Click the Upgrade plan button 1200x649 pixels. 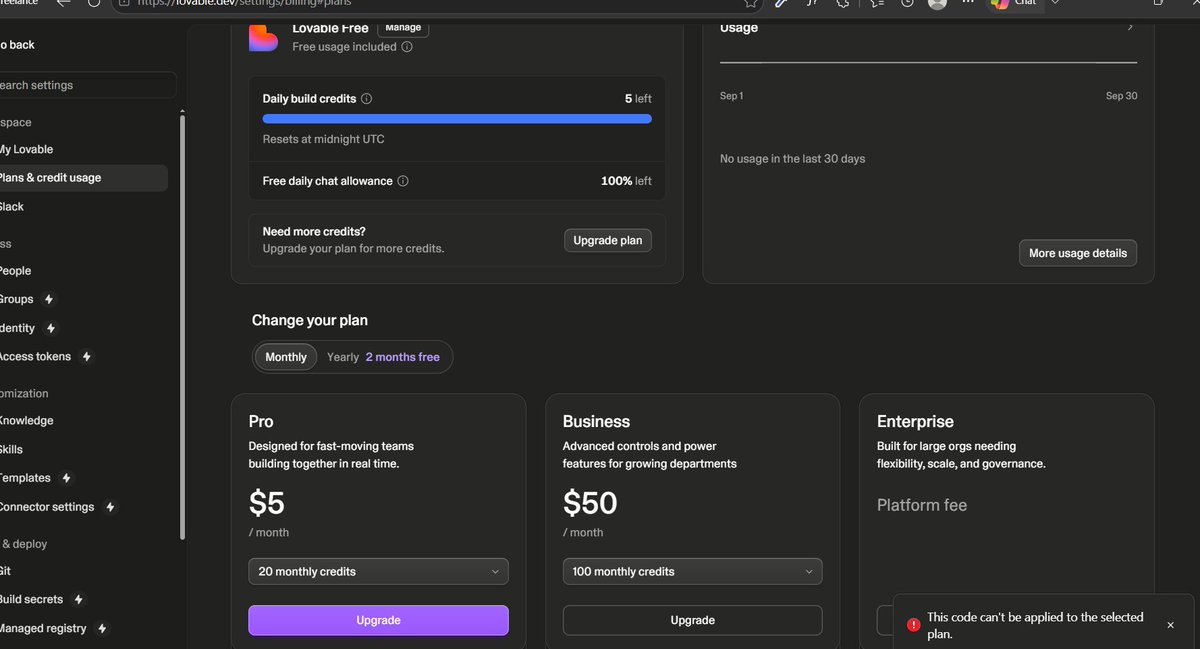[608, 241]
